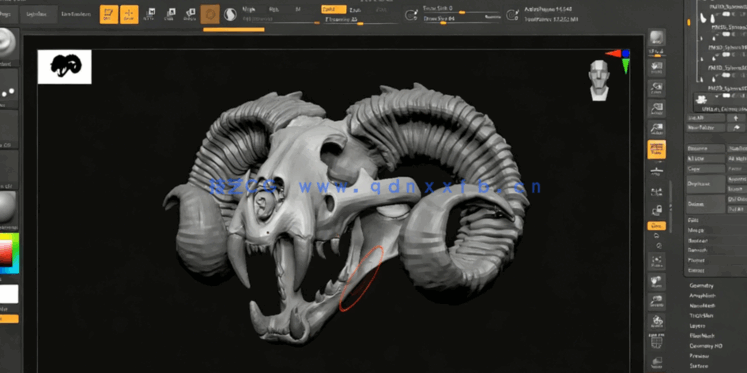Toggle the highlighted orange Qvz button

[656, 226]
